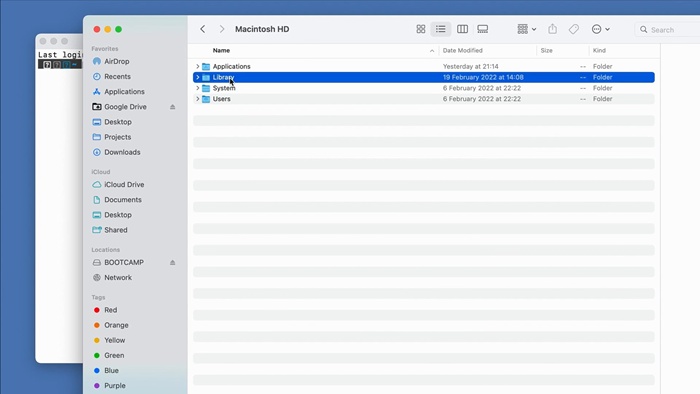Go forward with the right chevron
The image size is (700, 394).
click(x=222, y=29)
